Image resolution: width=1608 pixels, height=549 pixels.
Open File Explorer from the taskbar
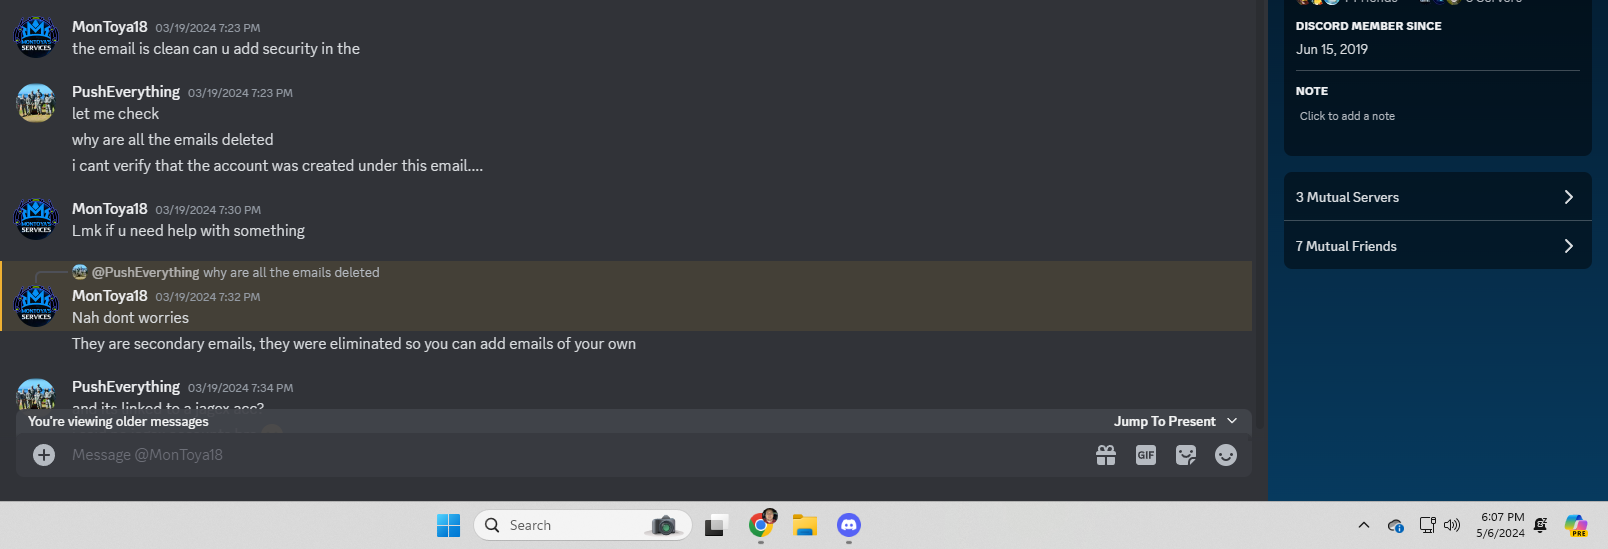pos(805,525)
